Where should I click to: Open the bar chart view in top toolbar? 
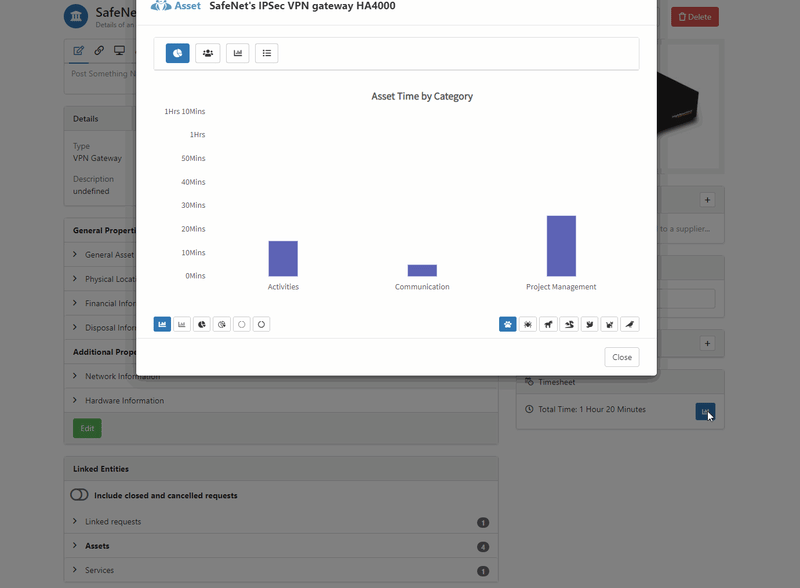238,53
